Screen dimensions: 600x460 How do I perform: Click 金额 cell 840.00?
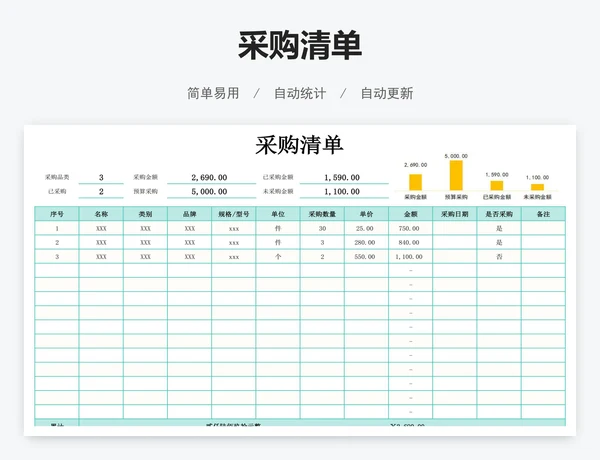coord(411,242)
